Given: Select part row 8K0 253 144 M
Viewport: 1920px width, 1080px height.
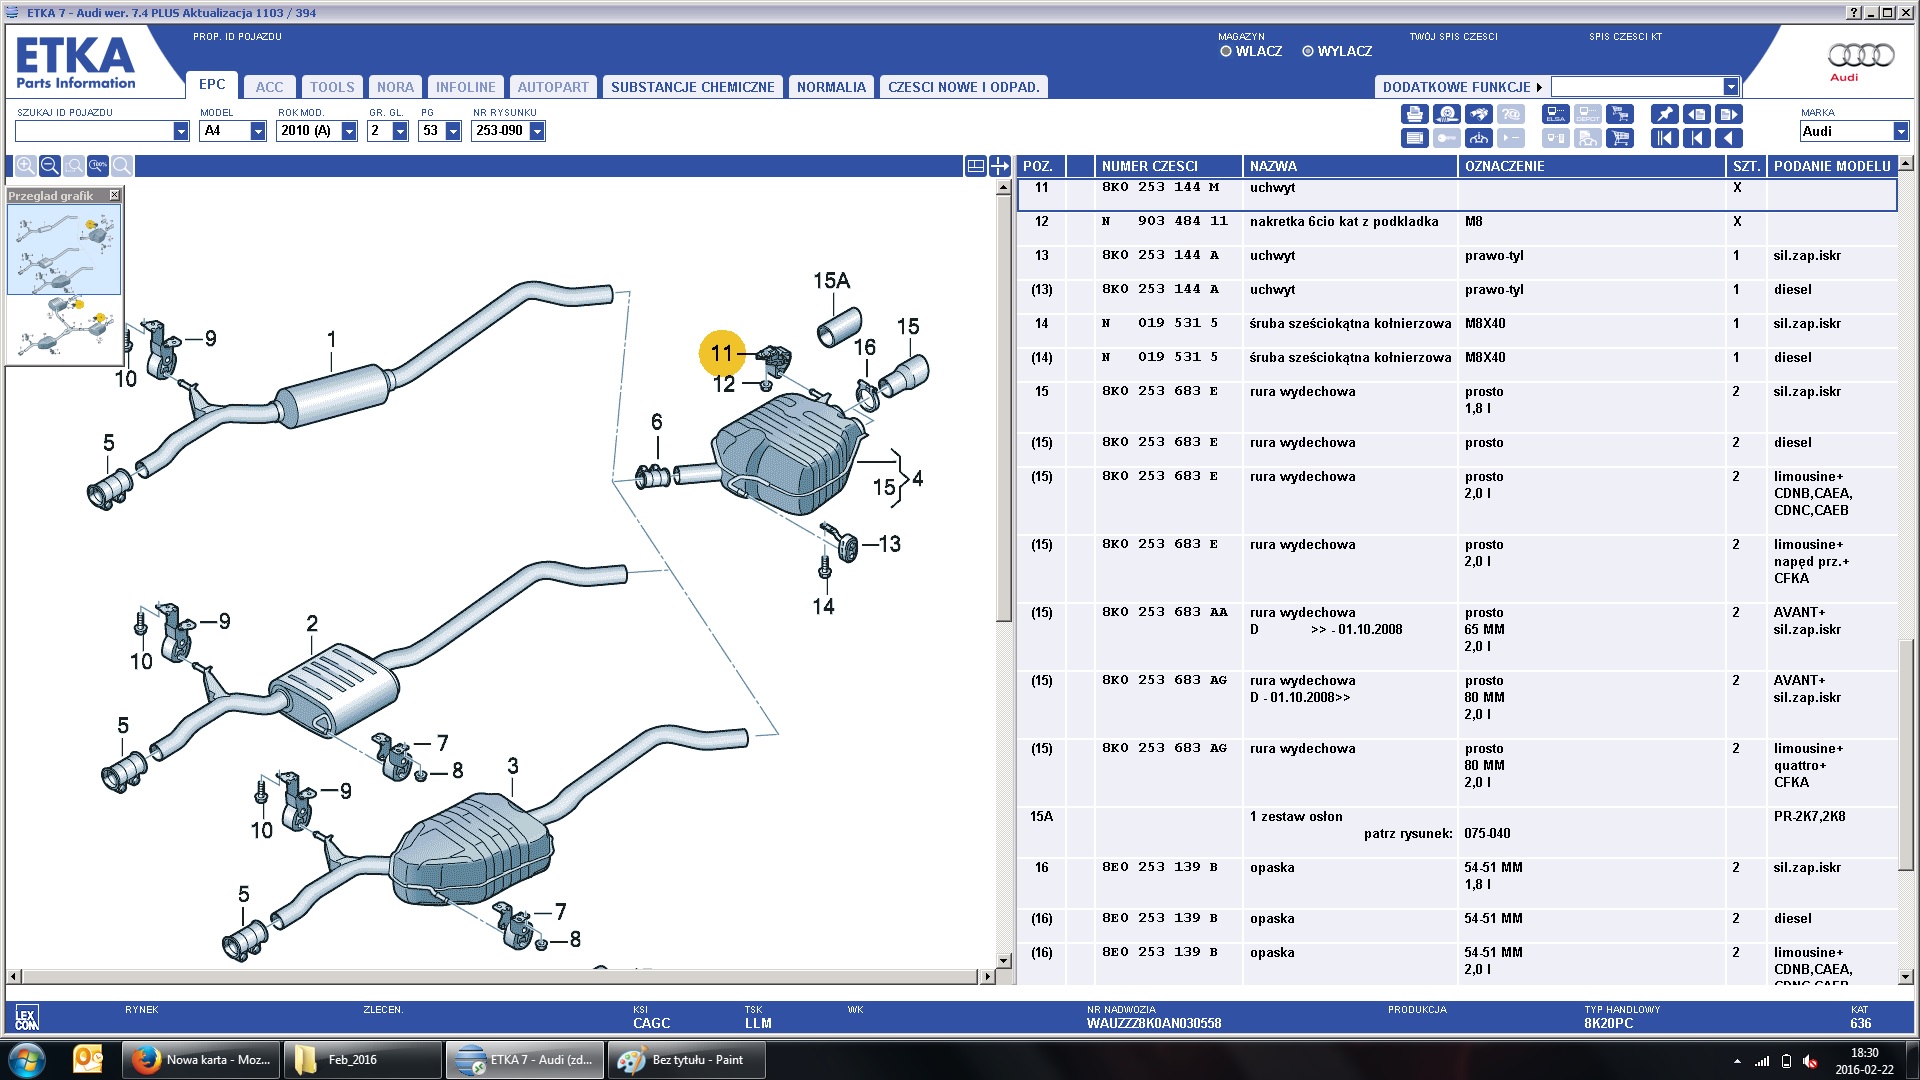Looking at the screenshot, I should (1457, 194).
